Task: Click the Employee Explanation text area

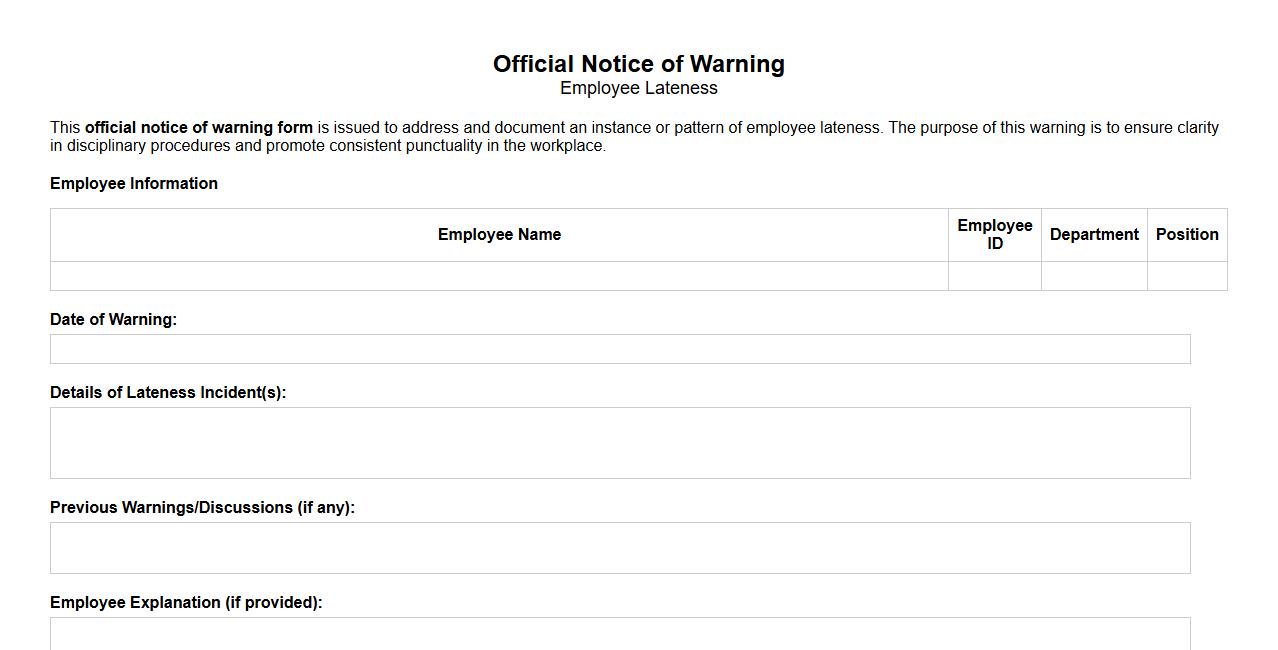Action: (x=620, y=635)
